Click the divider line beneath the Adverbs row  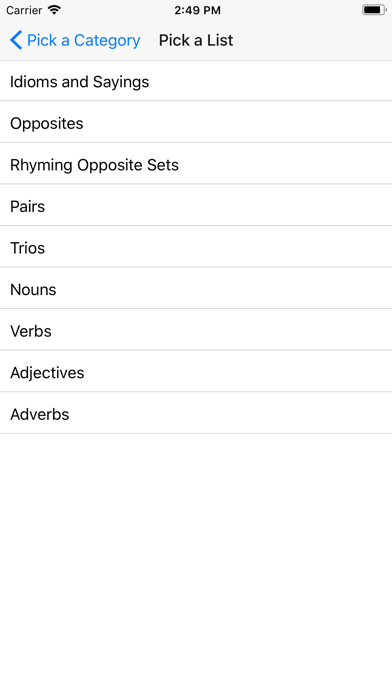click(196, 433)
